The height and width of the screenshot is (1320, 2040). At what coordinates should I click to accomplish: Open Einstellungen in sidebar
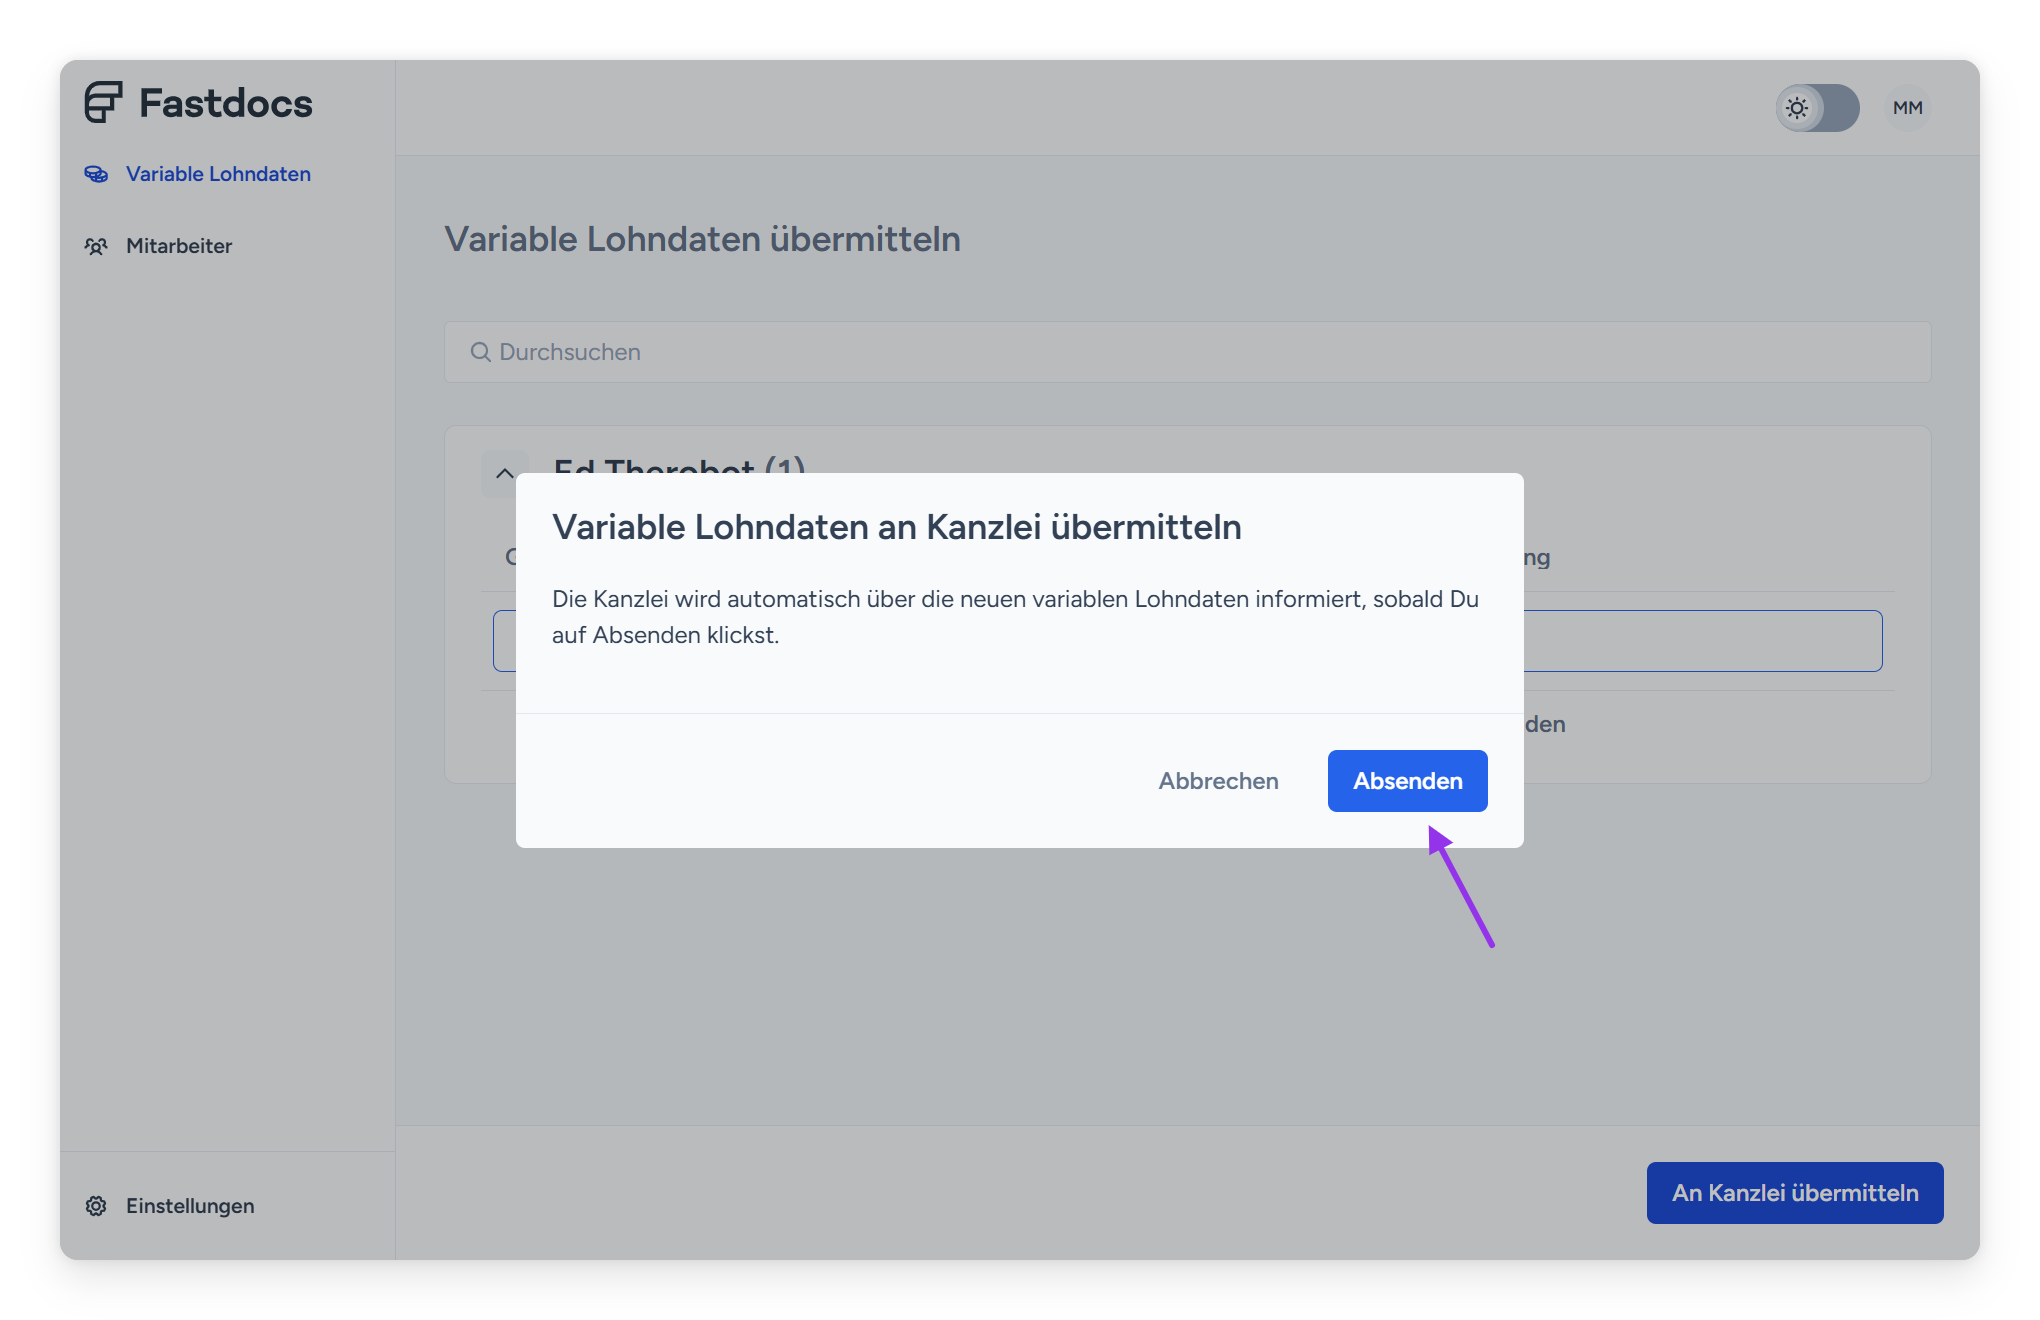[x=190, y=1206]
